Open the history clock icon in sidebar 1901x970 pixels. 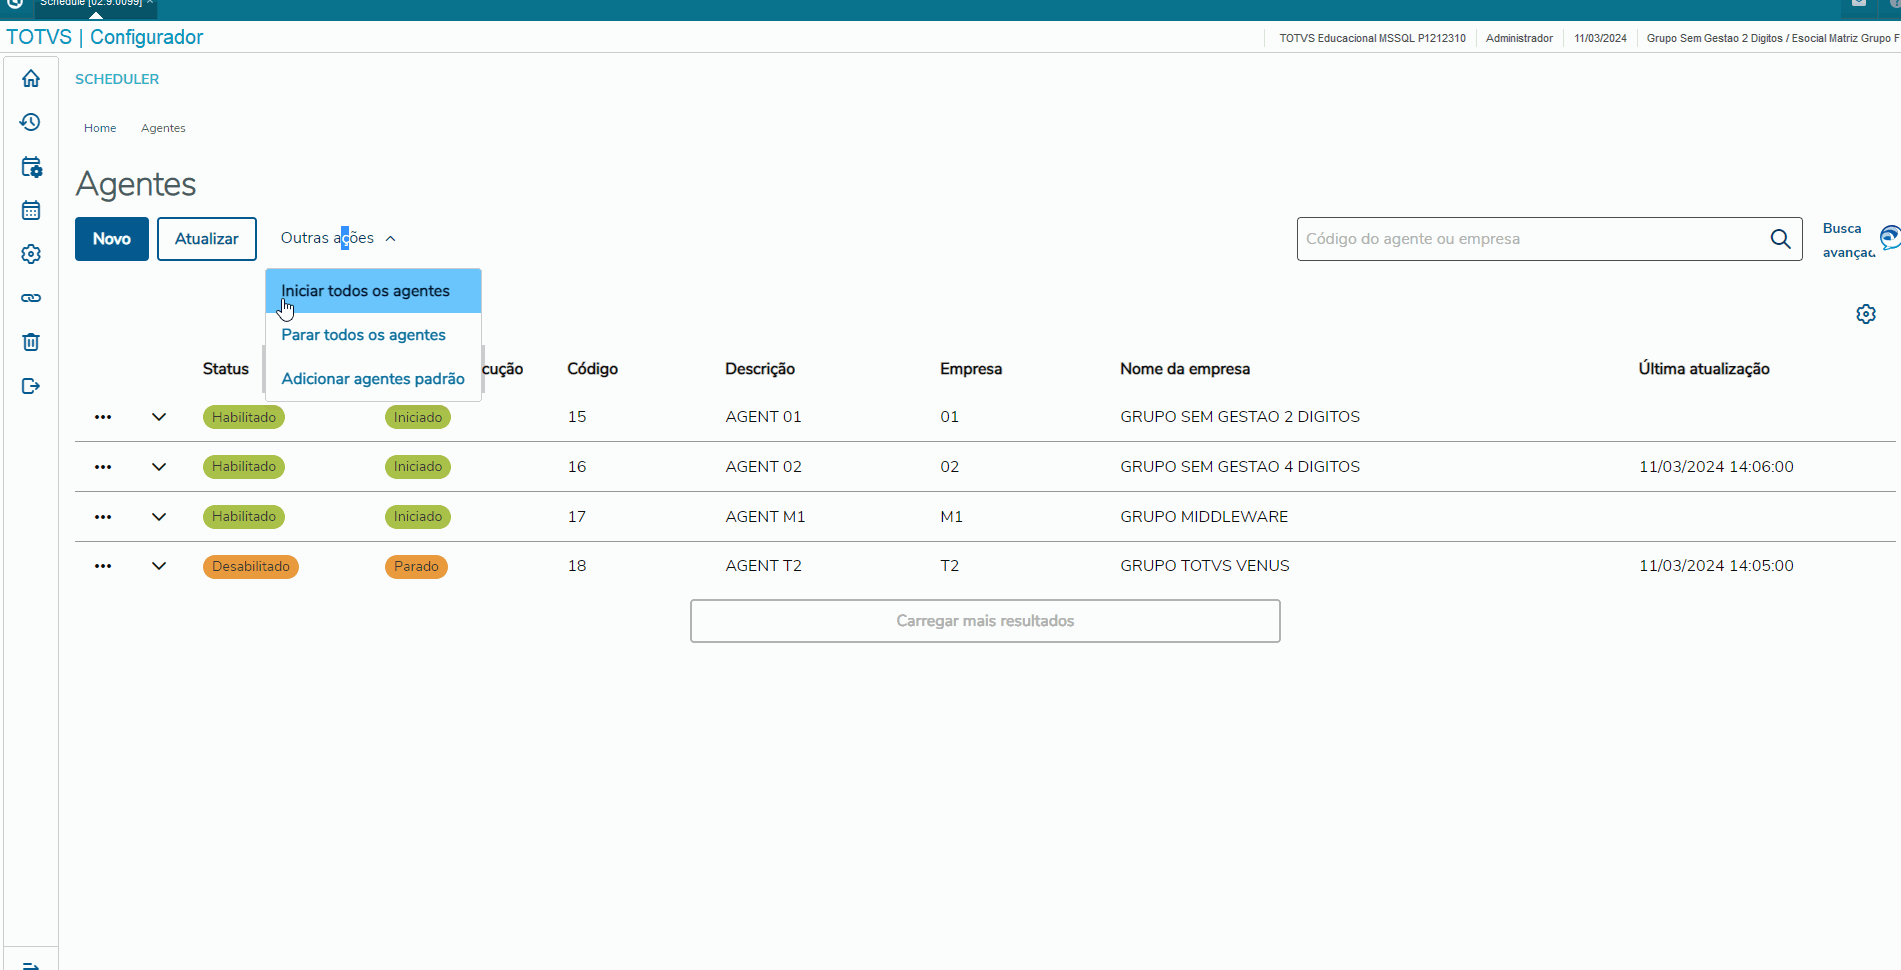[x=31, y=122]
